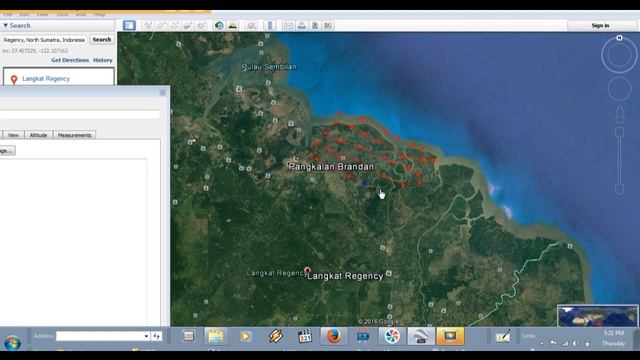Open the Winamp taskbar icon
The width and height of the screenshot is (640, 360).
click(276, 336)
